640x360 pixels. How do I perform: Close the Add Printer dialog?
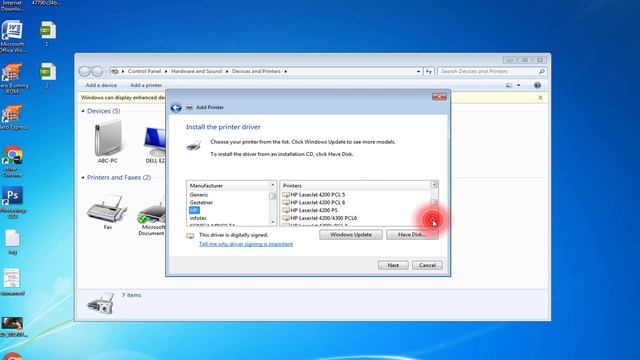click(439, 97)
